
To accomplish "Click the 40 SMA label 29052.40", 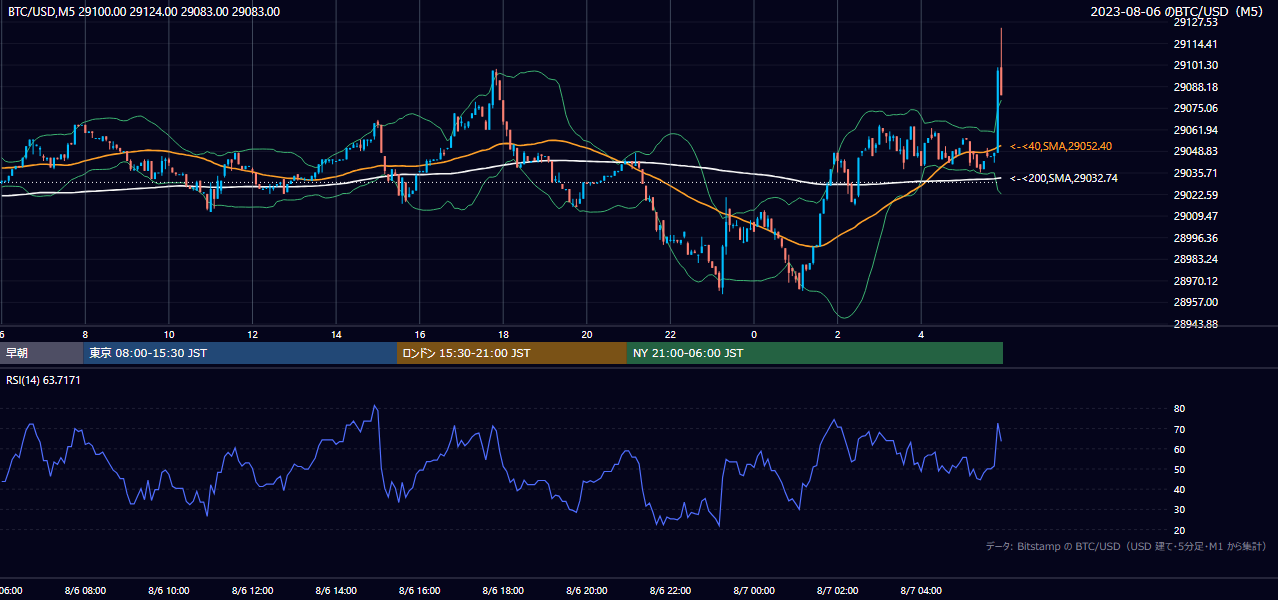I will coord(1060,146).
